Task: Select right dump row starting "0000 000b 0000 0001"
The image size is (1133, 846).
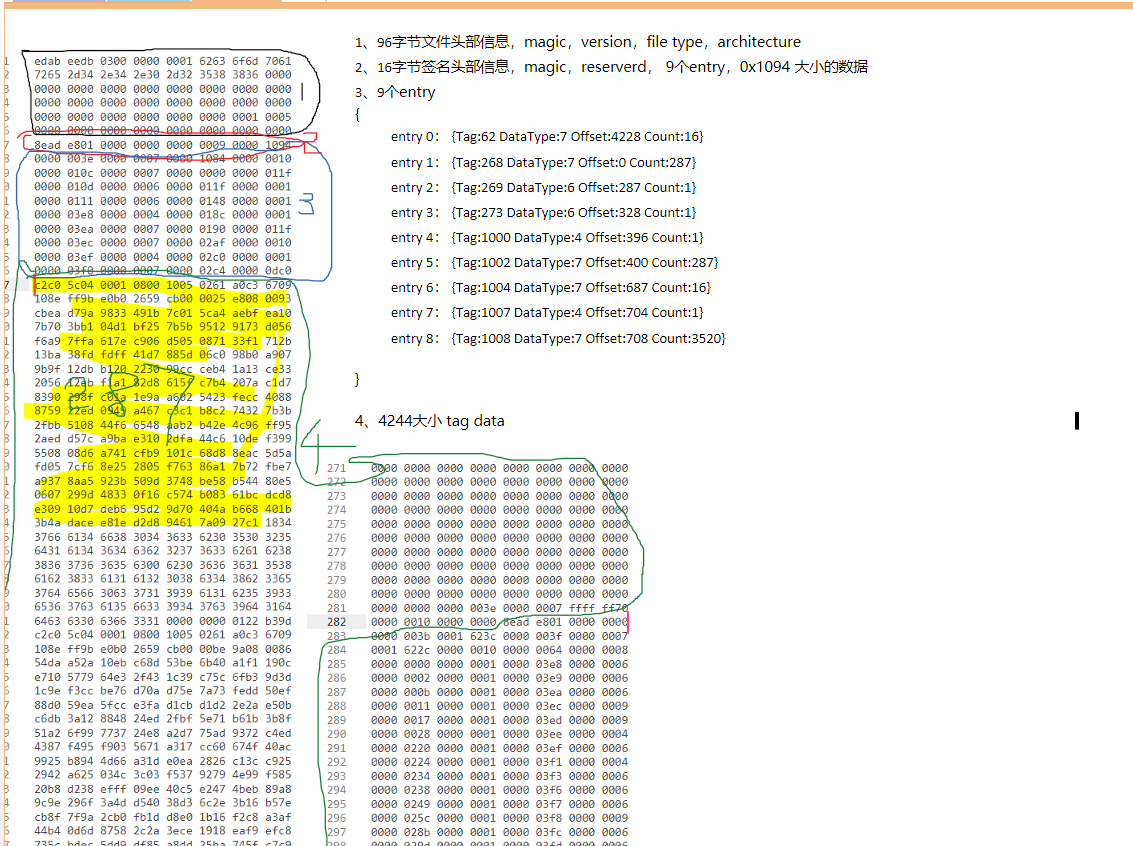Action: tap(499, 692)
